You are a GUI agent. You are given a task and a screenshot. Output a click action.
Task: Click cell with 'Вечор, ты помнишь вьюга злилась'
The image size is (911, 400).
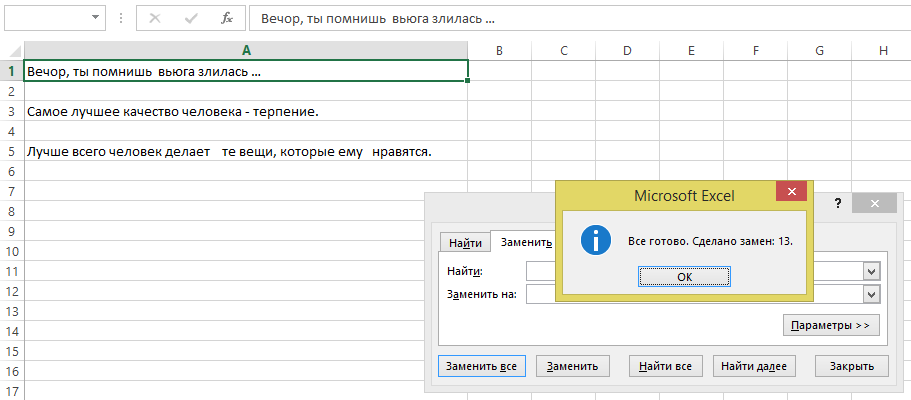[x=246, y=71]
